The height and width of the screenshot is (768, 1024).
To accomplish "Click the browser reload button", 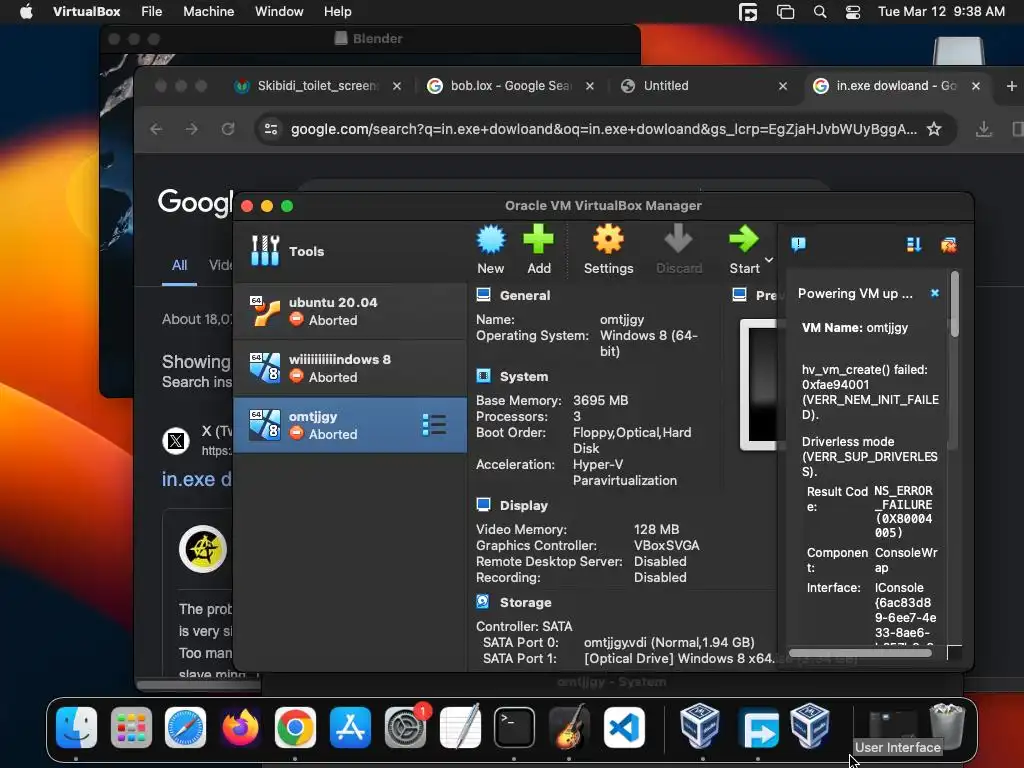I will tap(227, 129).
